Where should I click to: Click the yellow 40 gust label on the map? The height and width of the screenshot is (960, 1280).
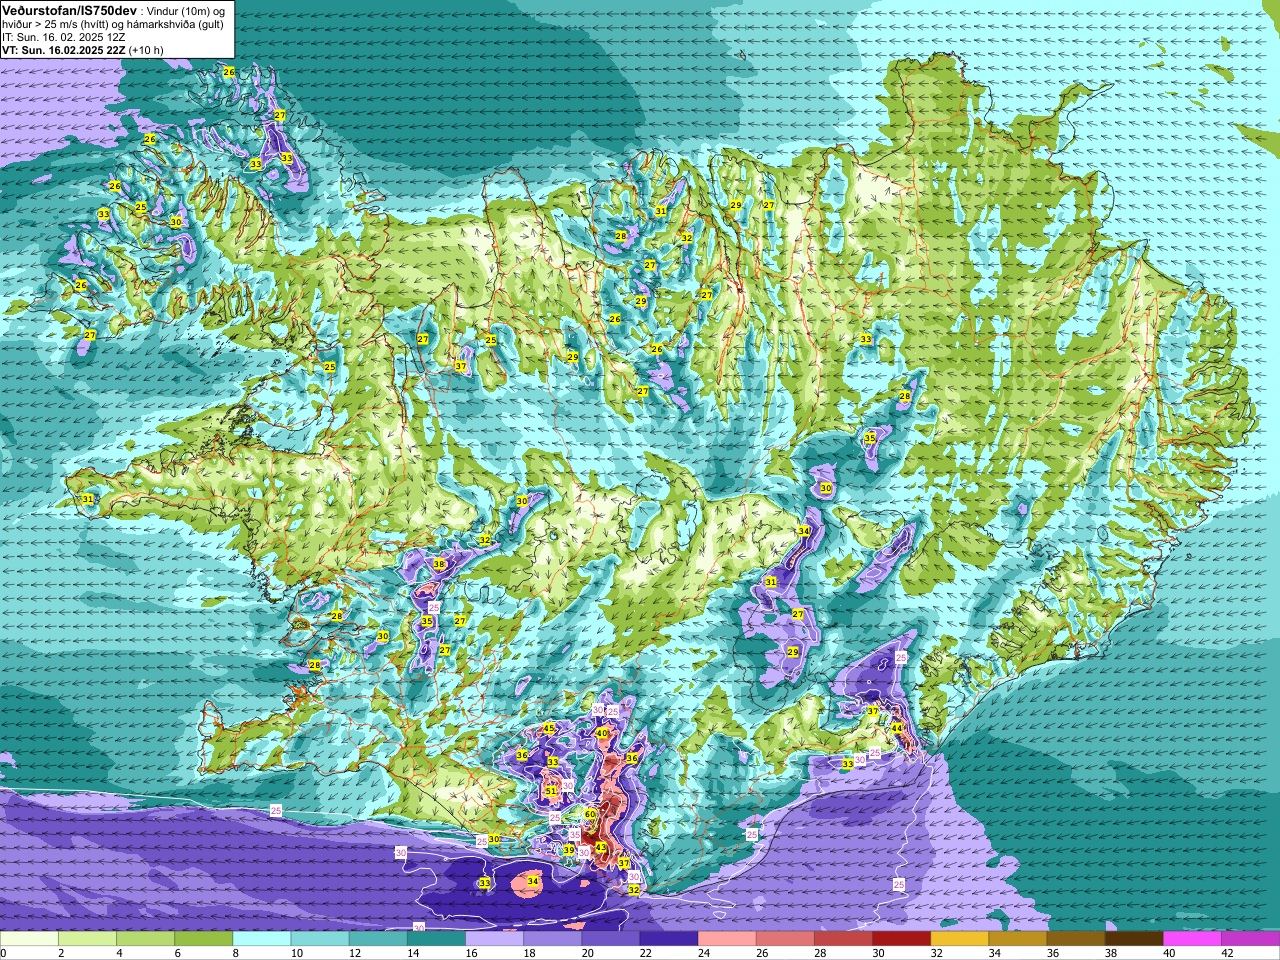[601, 733]
